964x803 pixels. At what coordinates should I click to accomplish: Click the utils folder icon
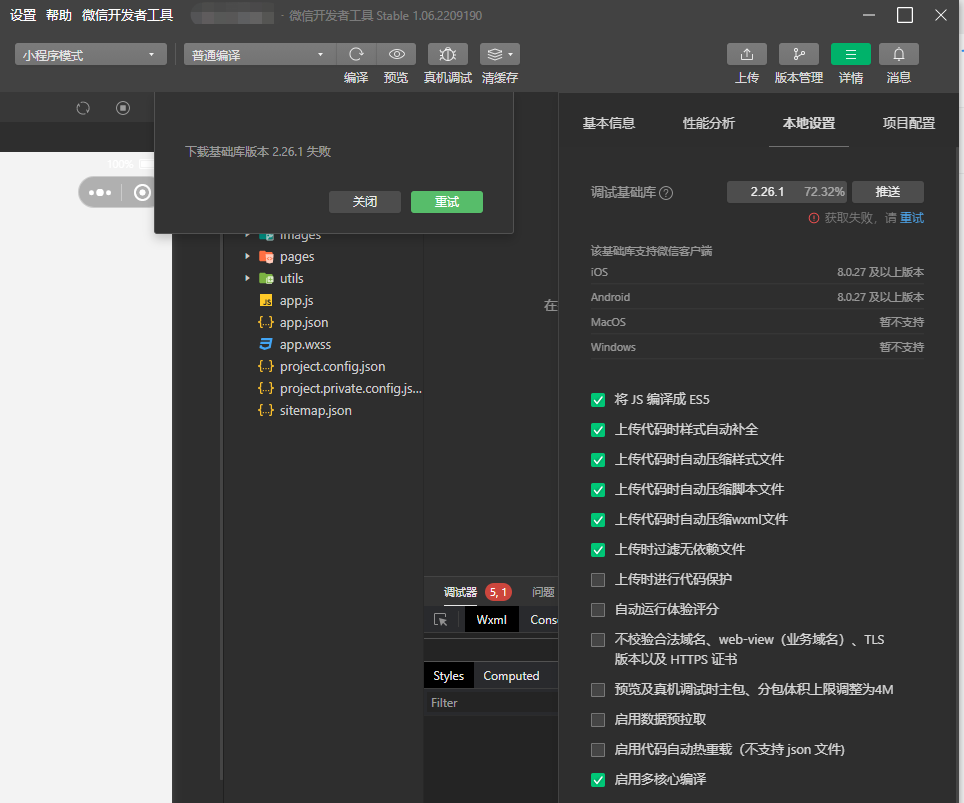click(x=266, y=279)
